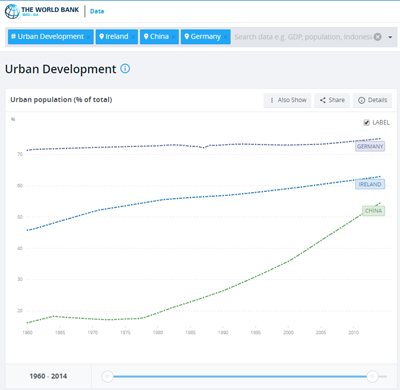This screenshot has width=400, height=390.
Task: Click the right handle of the year range slider
Action: [372, 376]
